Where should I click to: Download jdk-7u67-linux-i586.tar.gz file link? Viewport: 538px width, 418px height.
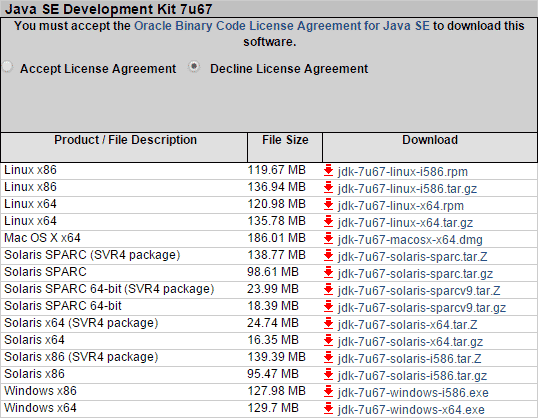(x=407, y=189)
